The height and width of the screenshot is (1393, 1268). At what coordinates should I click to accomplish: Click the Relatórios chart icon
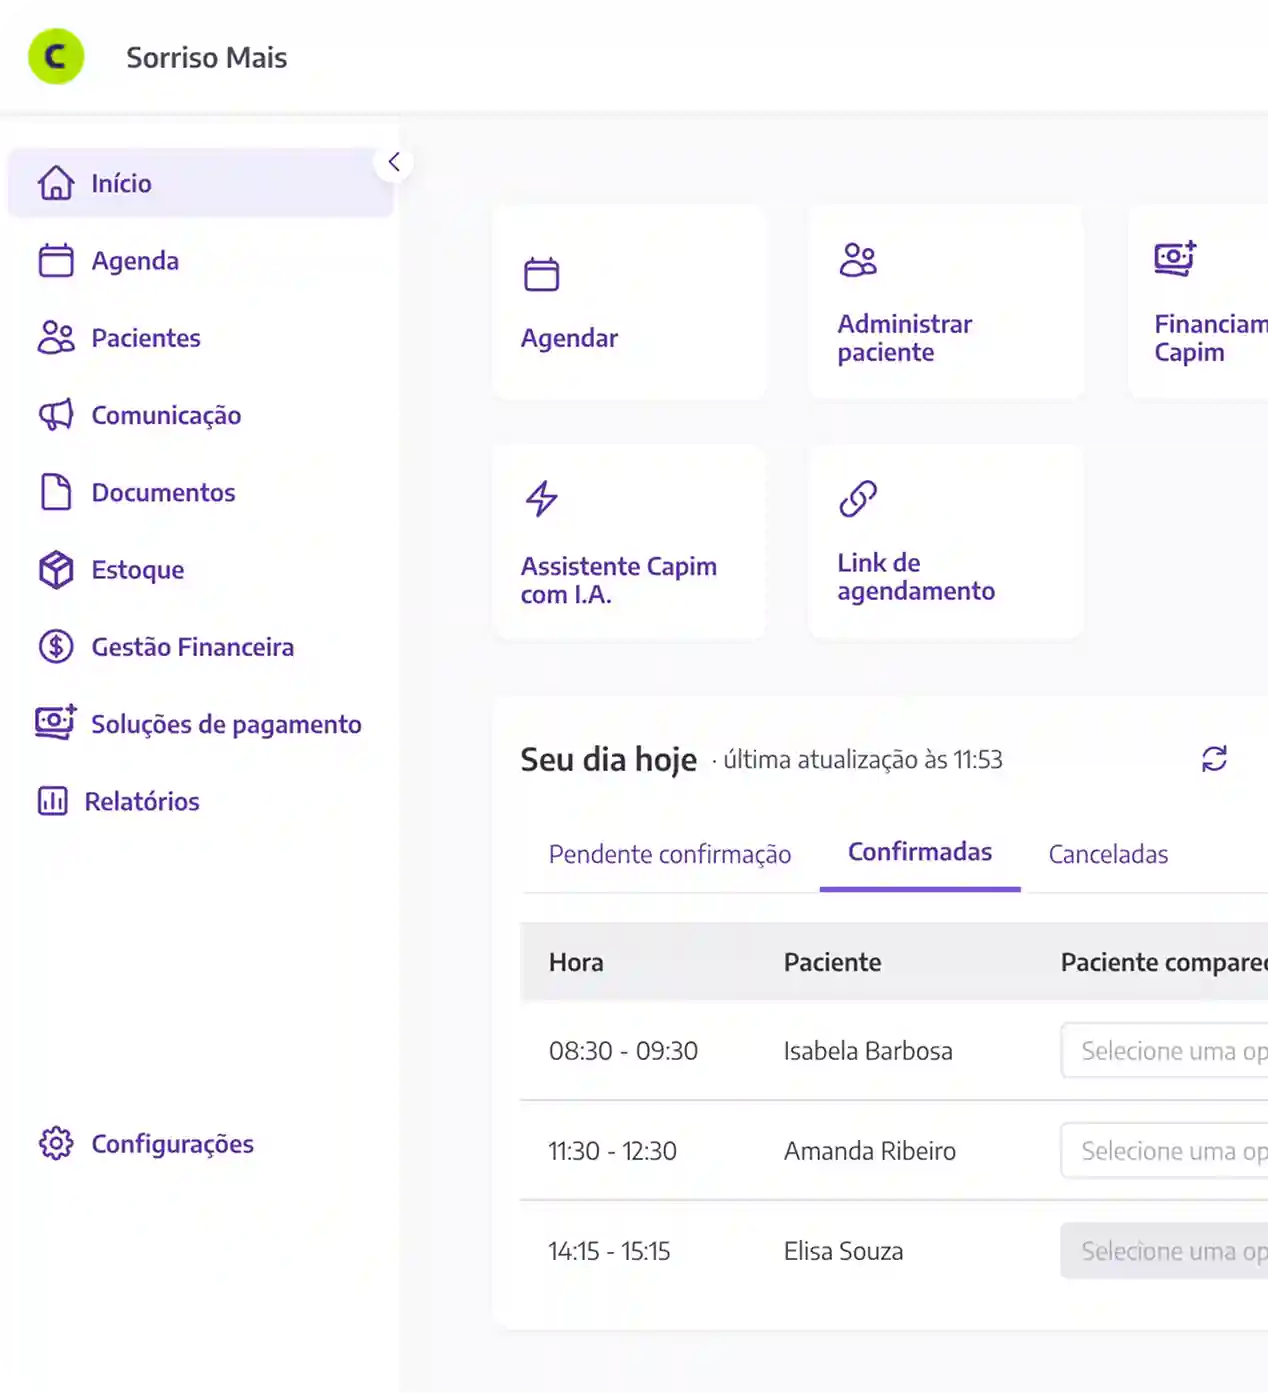[x=53, y=801]
